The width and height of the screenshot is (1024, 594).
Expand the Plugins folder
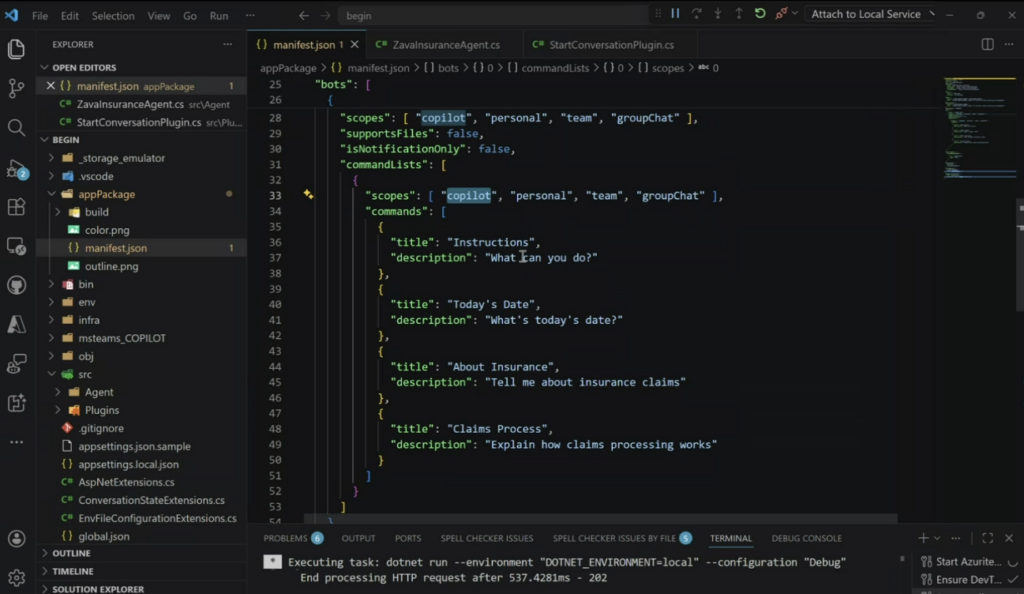(x=101, y=410)
